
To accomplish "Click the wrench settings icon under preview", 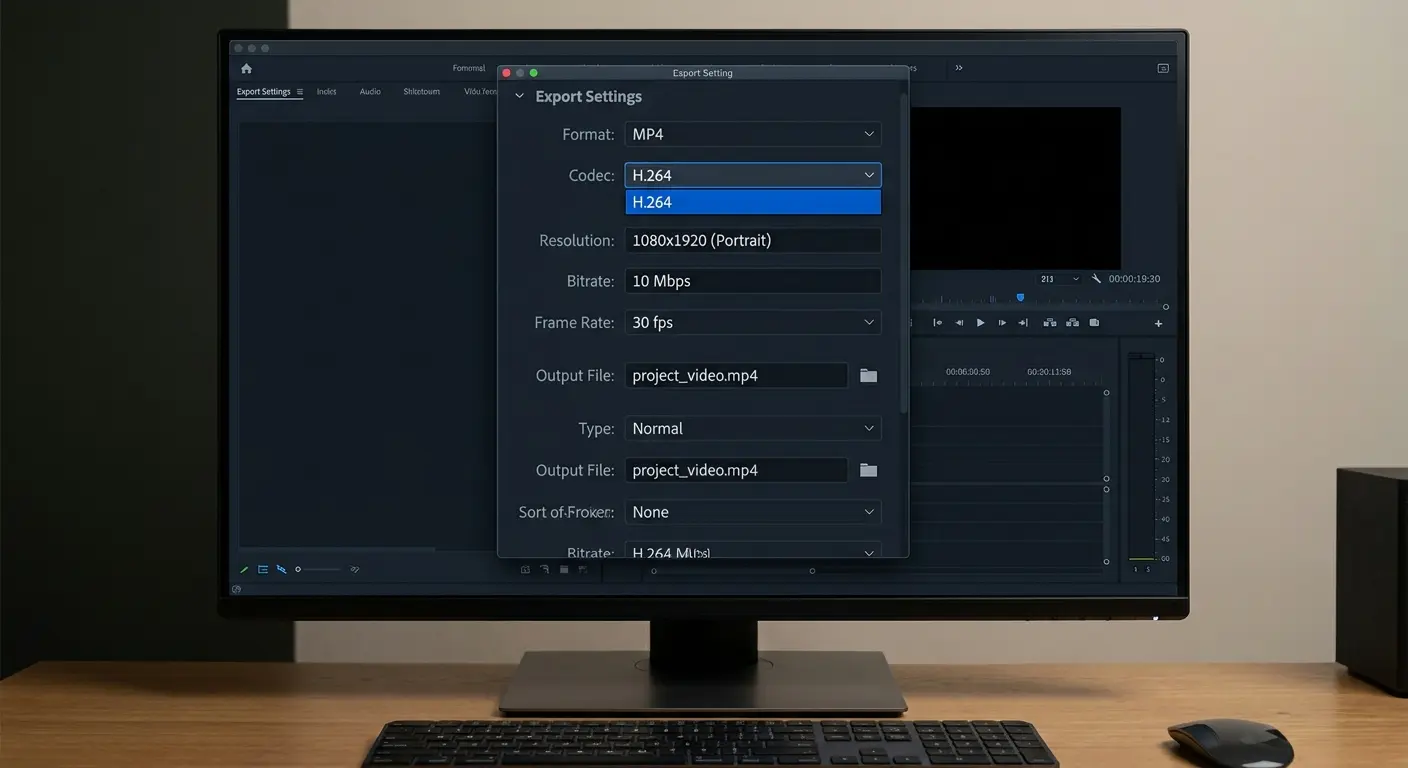I will pos(1096,279).
